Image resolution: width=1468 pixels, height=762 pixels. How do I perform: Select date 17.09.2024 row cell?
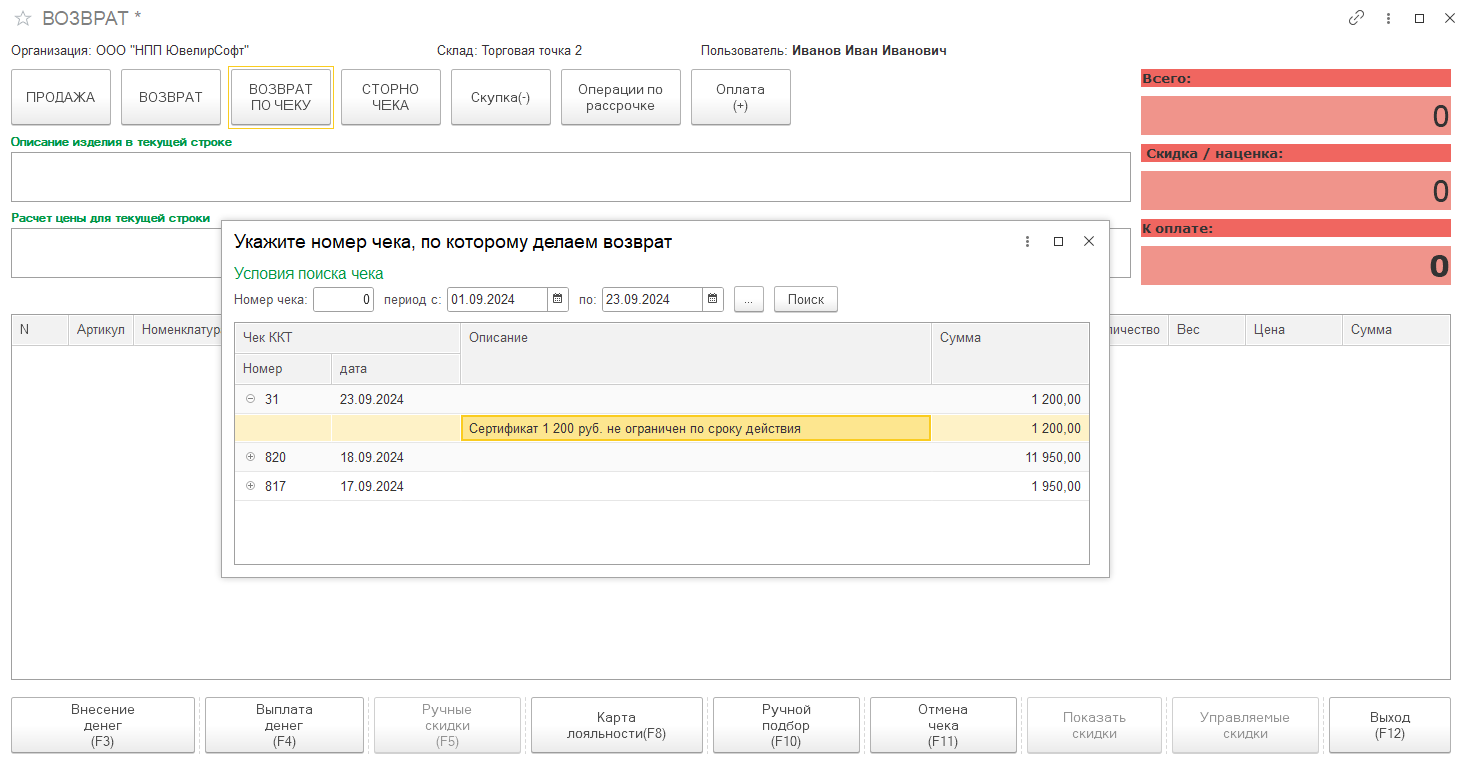tap(396, 486)
